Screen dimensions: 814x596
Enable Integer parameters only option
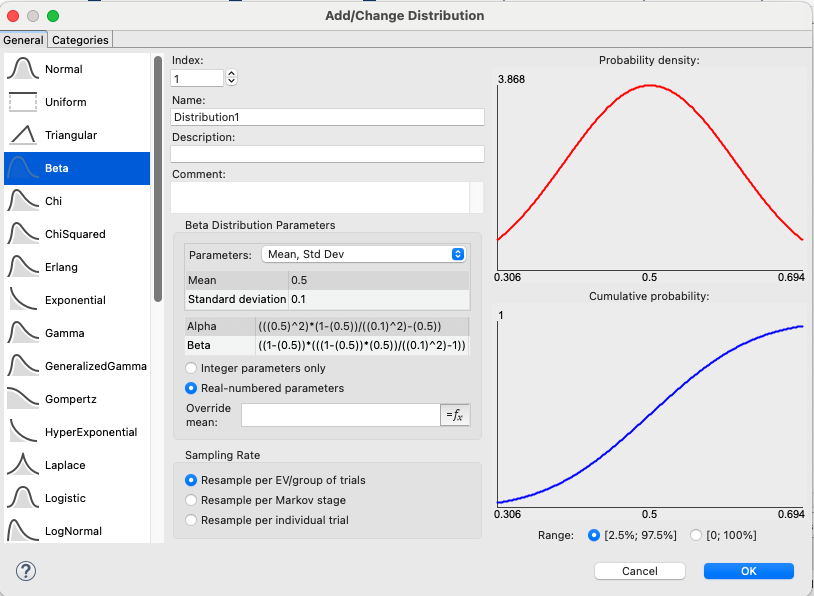pyautogui.click(x=192, y=369)
